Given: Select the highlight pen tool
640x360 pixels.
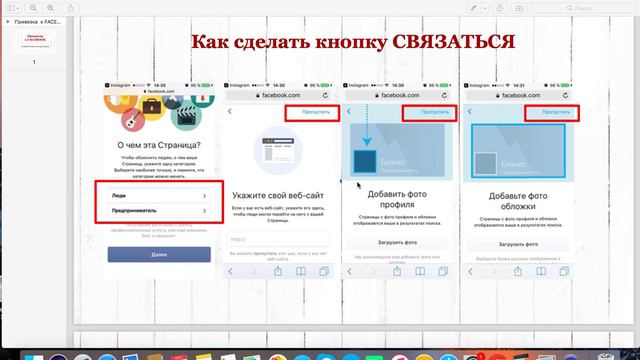Looking at the screenshot, I should (x=473, y=8).
